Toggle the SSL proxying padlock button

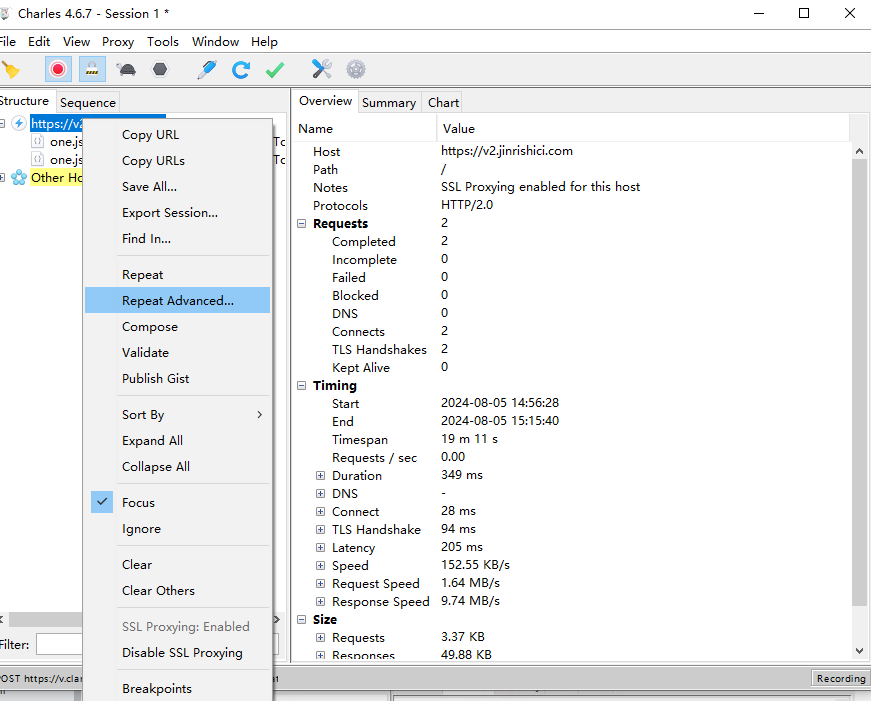pos(92,69)
